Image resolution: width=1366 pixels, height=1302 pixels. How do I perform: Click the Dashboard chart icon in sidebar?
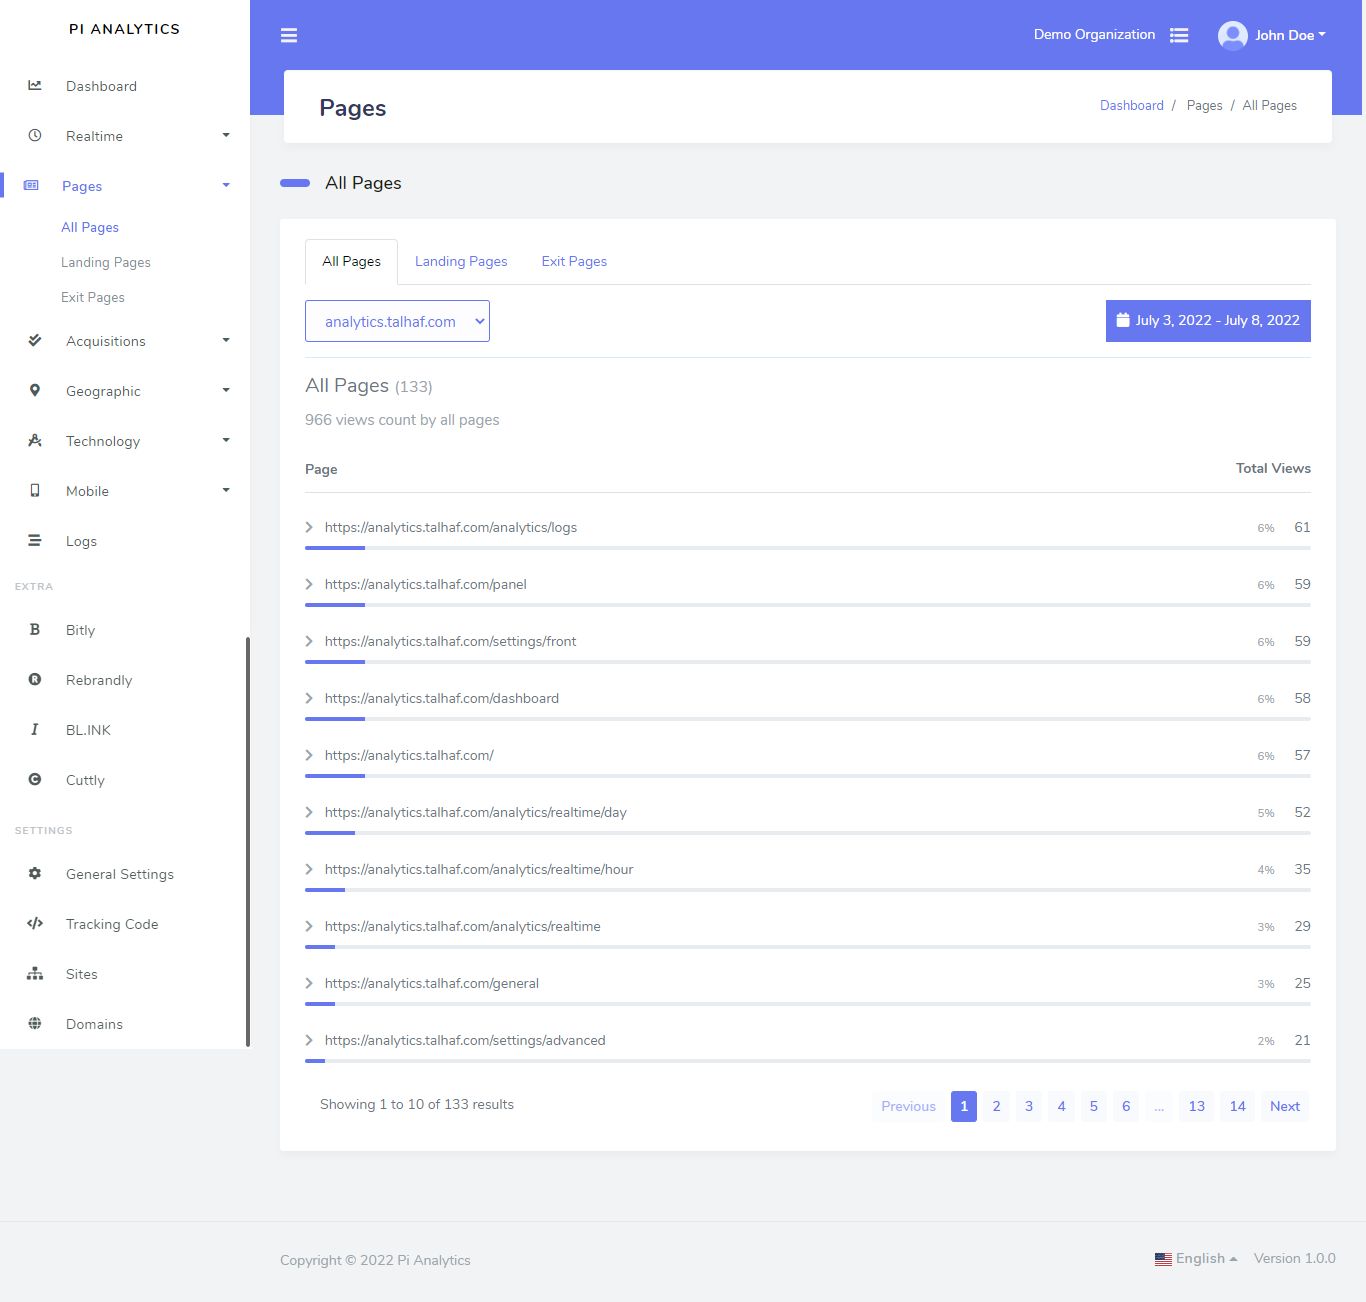(35, 86)
